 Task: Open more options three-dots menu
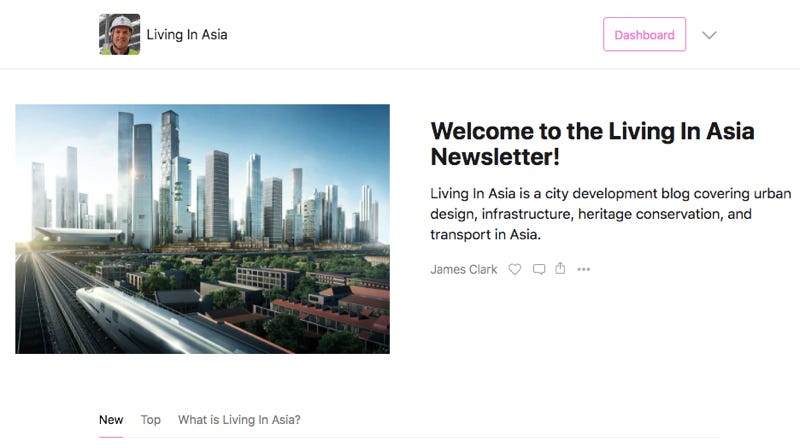tap(584, 269)
